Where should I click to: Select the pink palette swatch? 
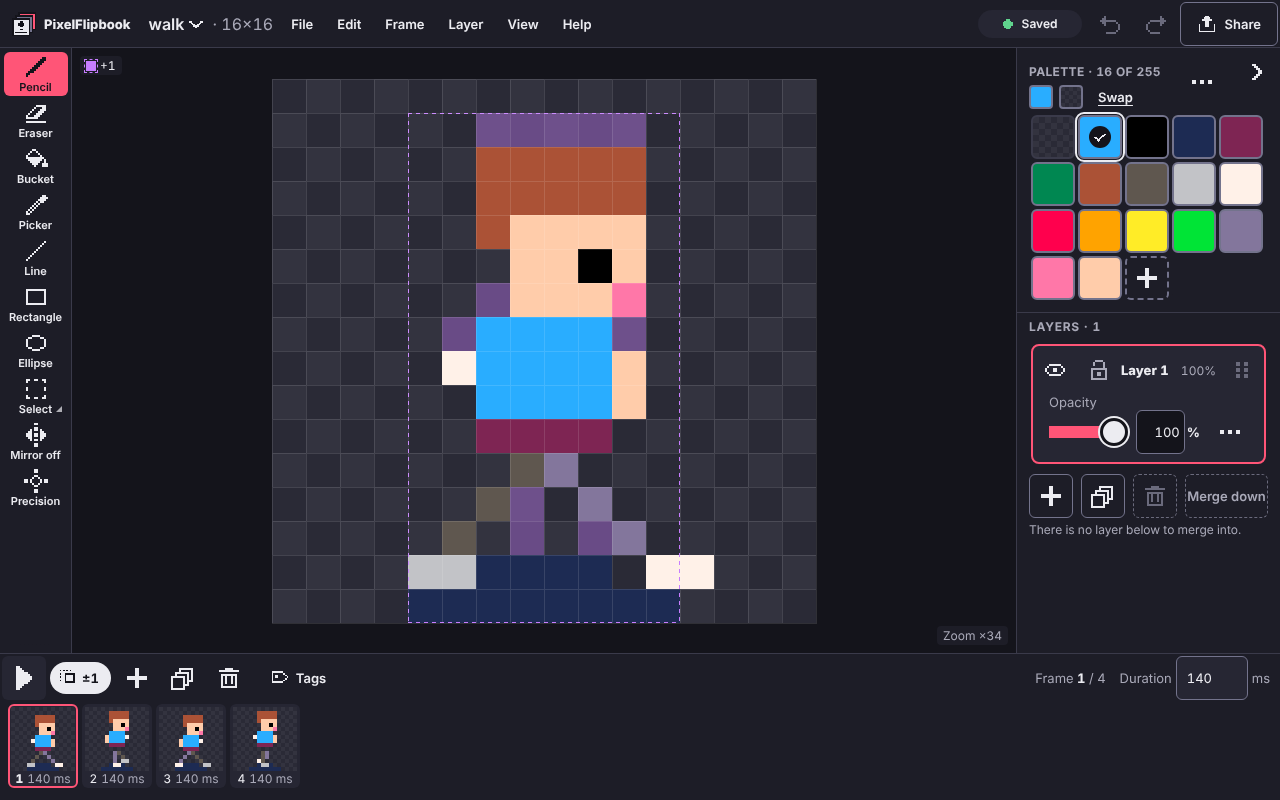1053,278
